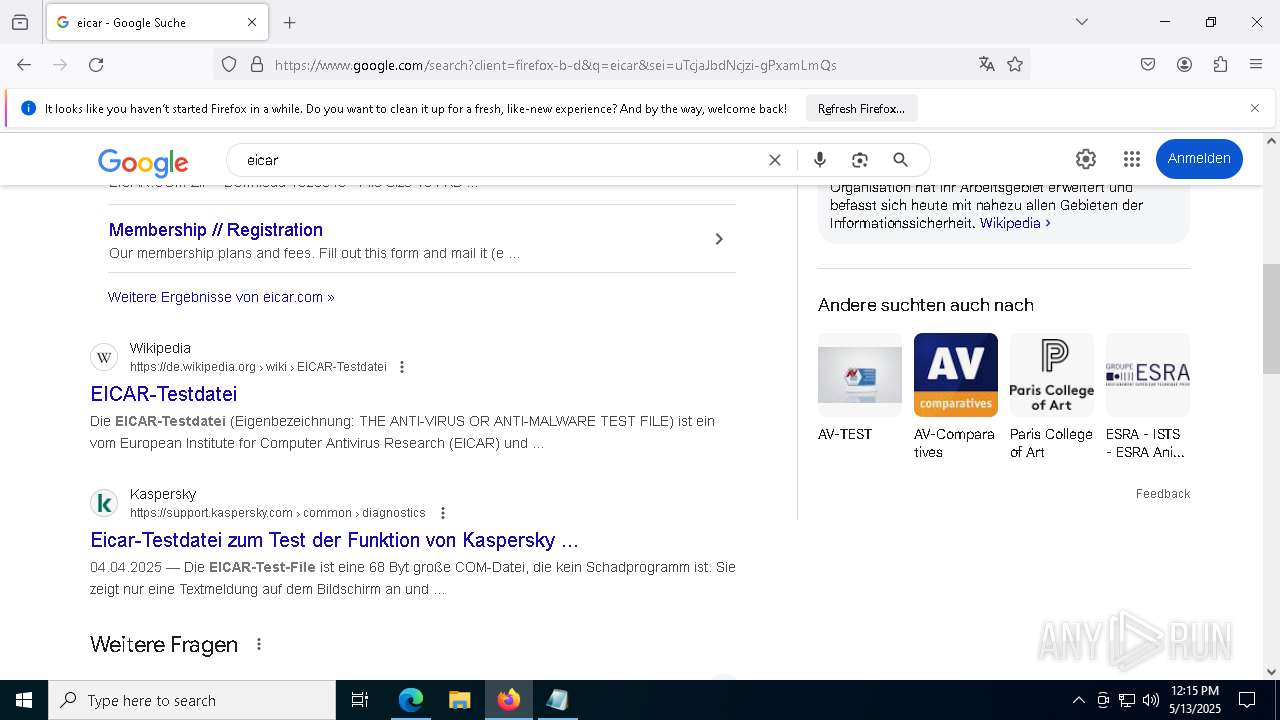The width and height of the screenshot is (1280, 720).
Task: Open Eicar-Testdatei zum Test Kaspersky link
Action: click(334, 540)
